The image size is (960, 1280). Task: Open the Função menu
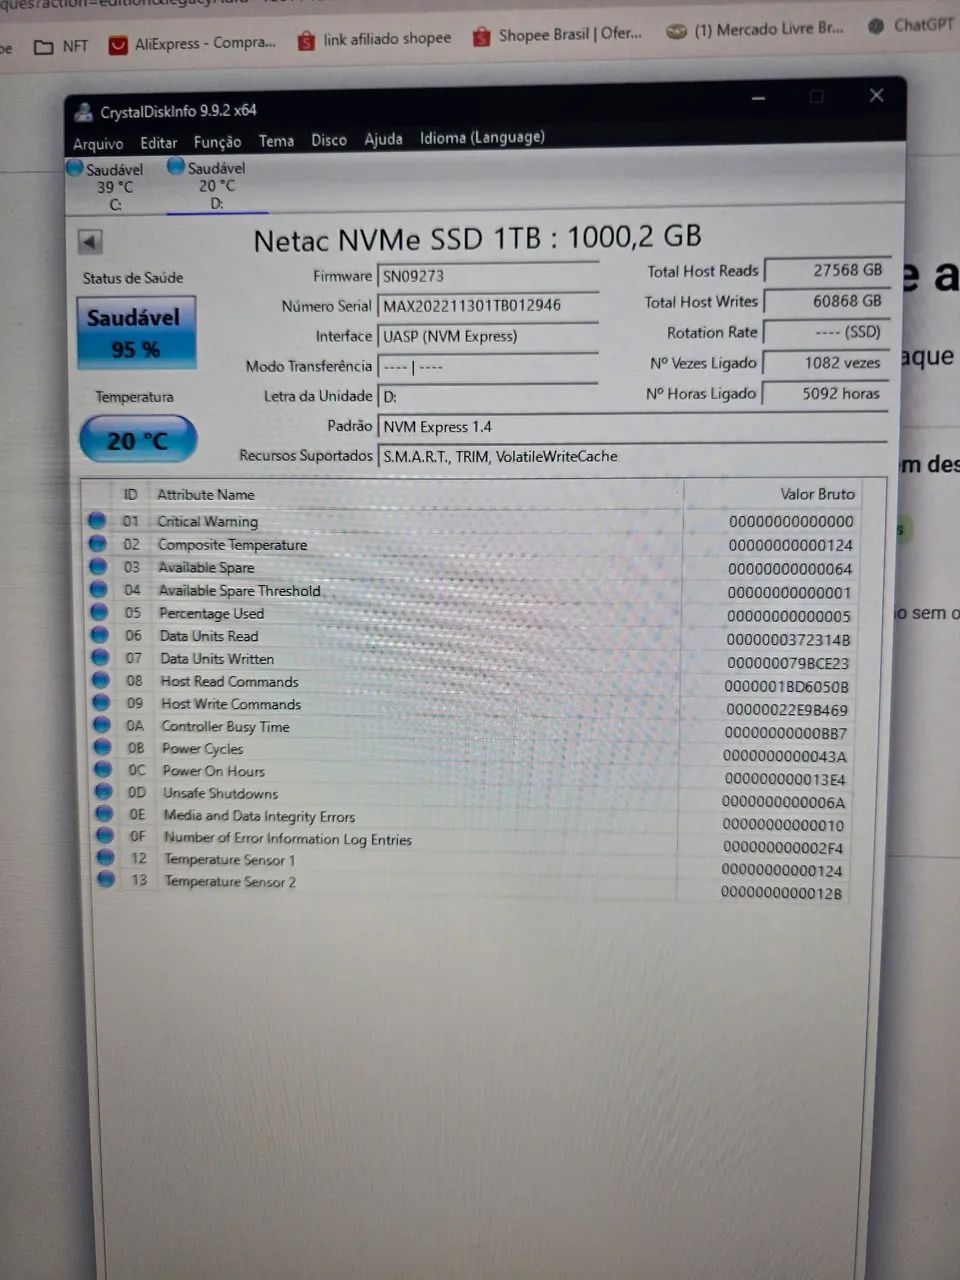click(217, 142)
